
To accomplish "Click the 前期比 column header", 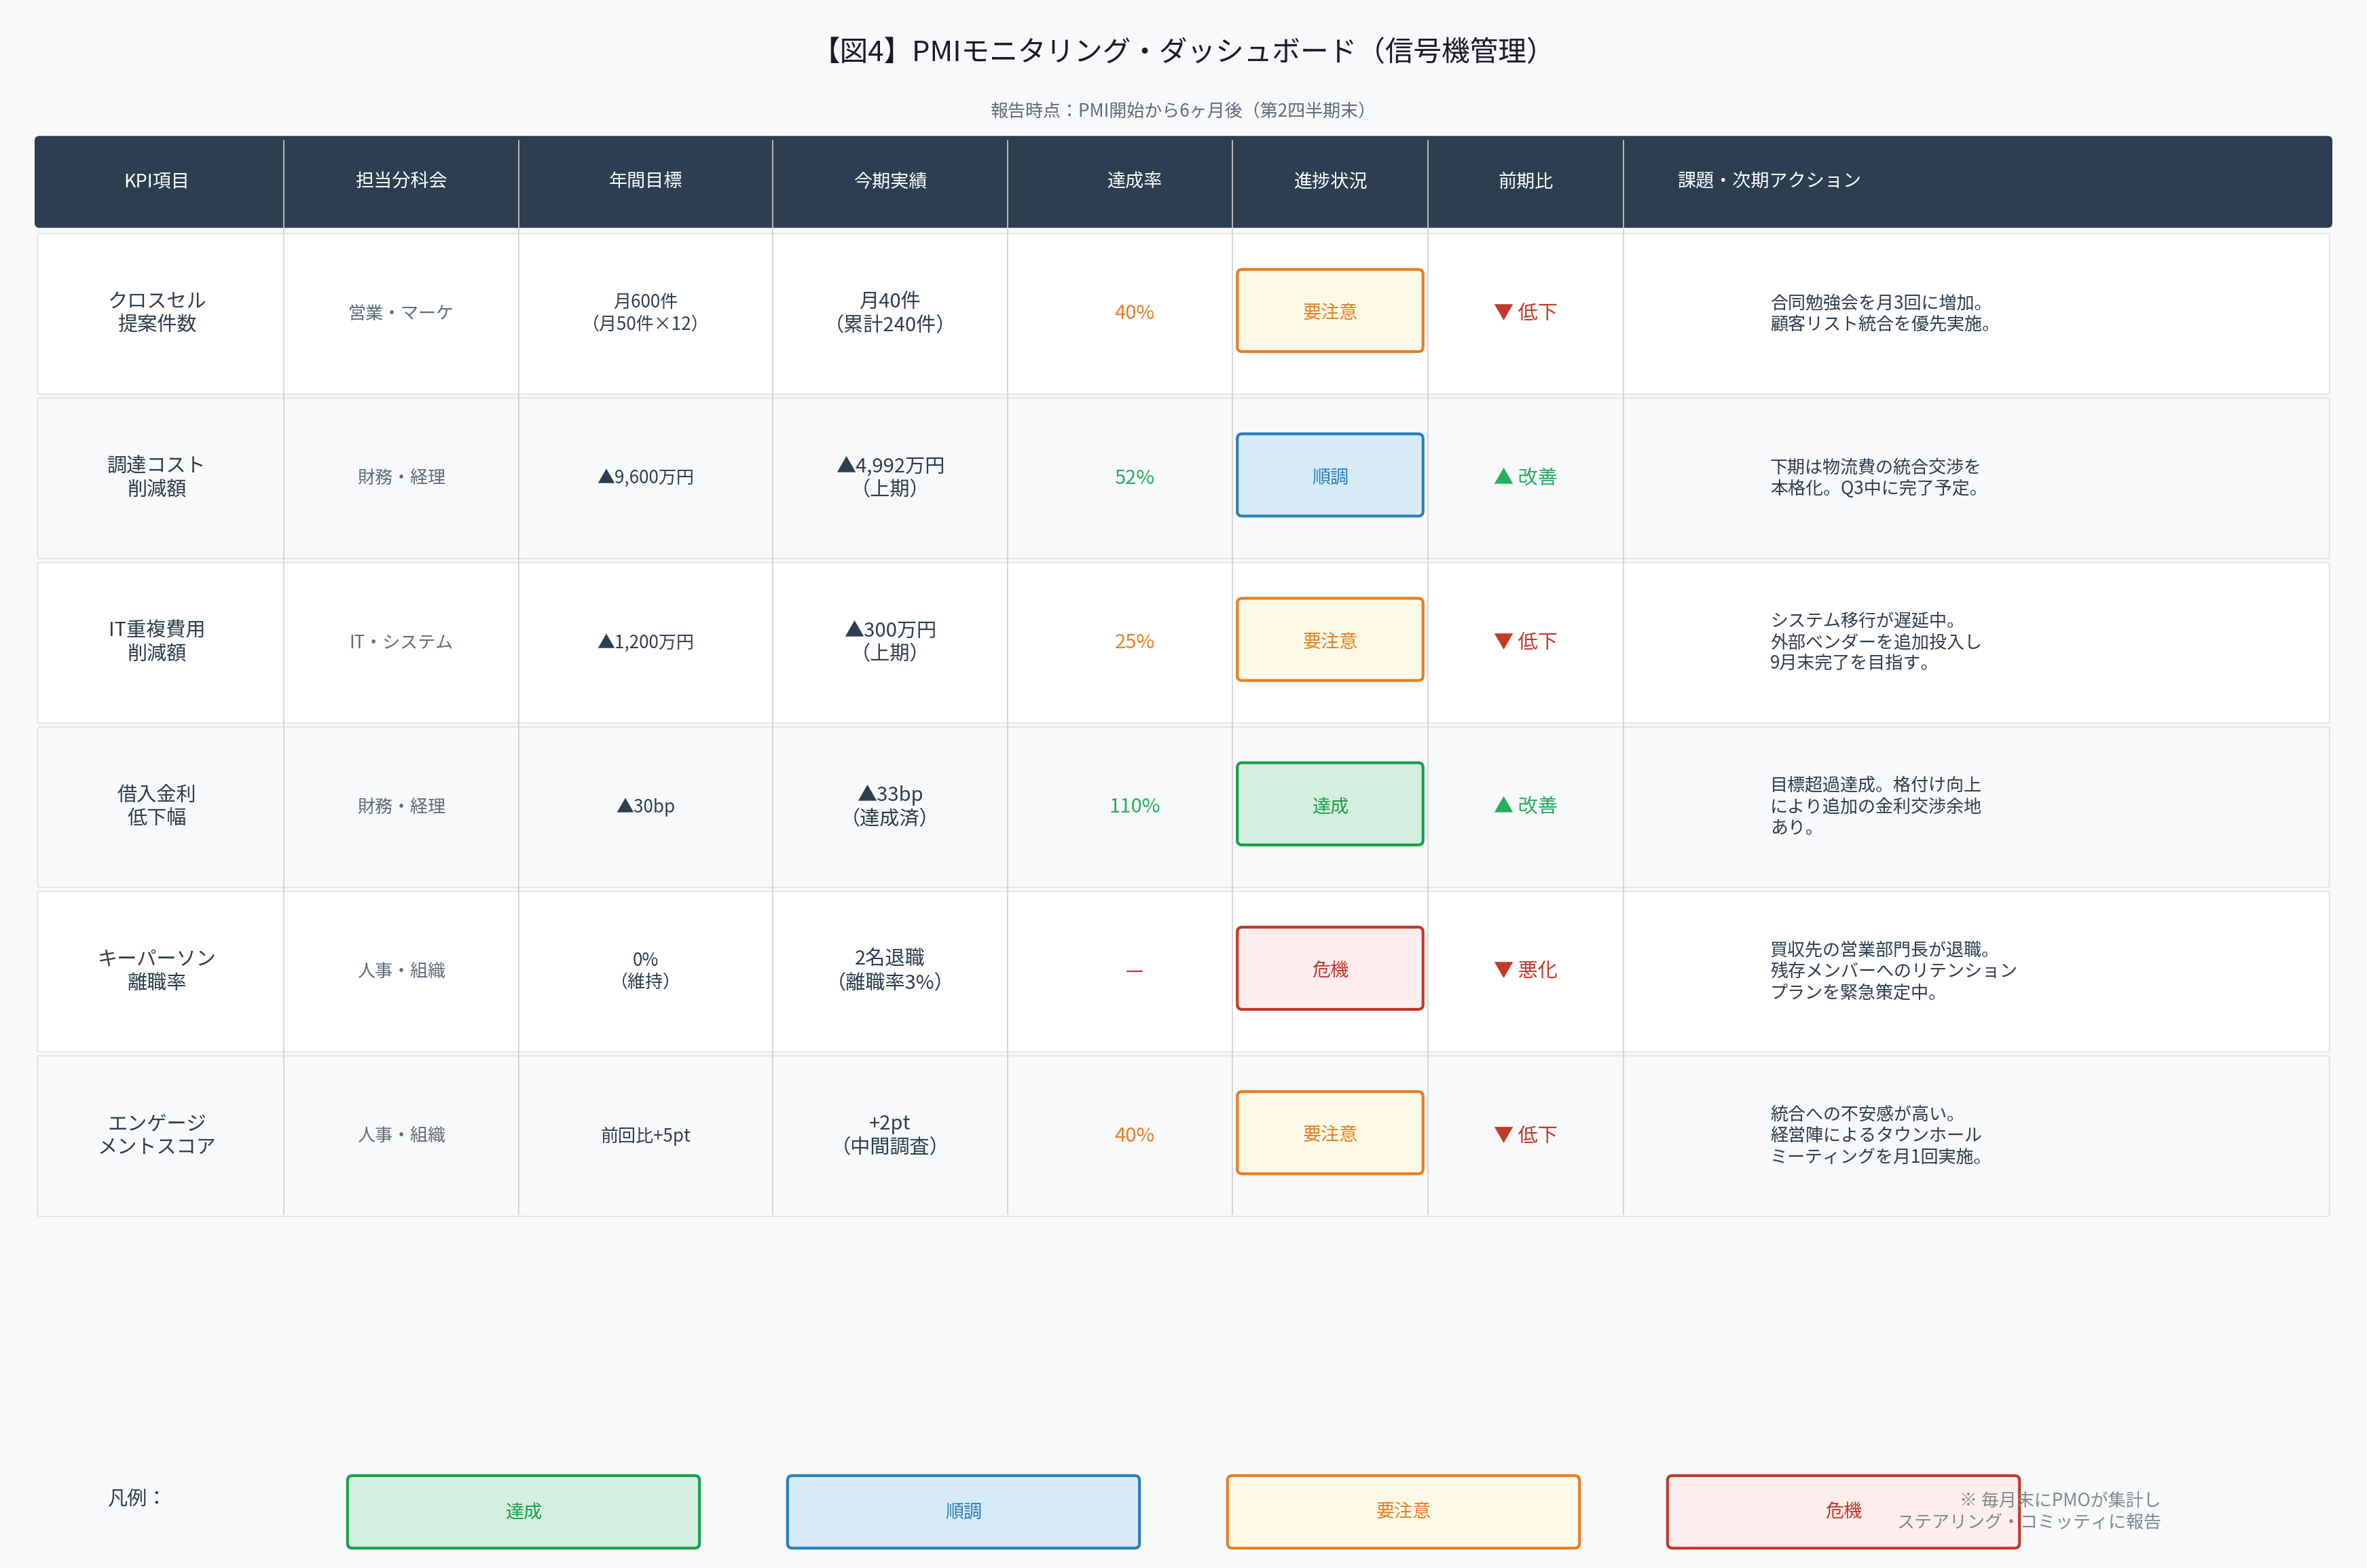I will point(1525,180).
